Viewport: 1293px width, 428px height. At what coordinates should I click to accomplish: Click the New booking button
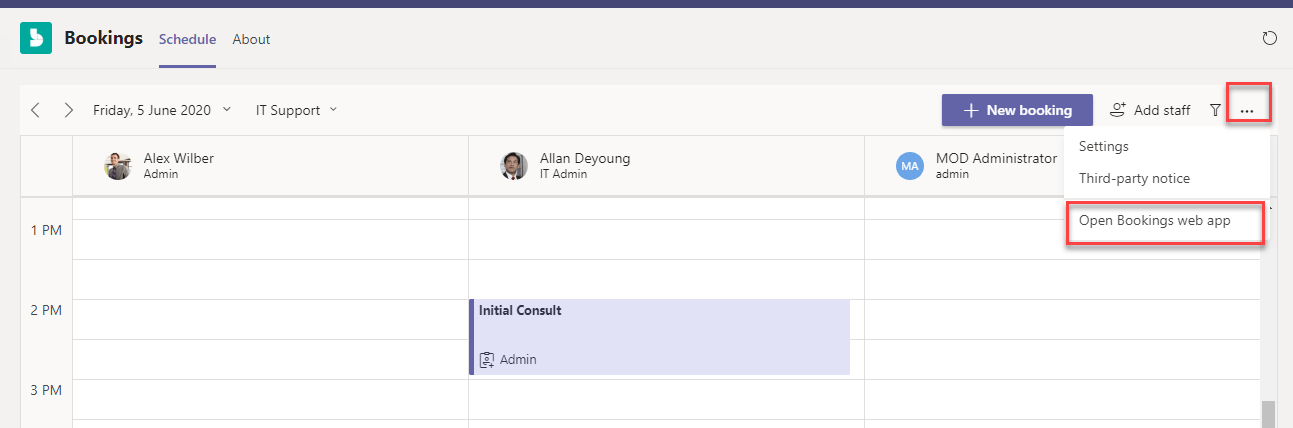point(1017,110)
